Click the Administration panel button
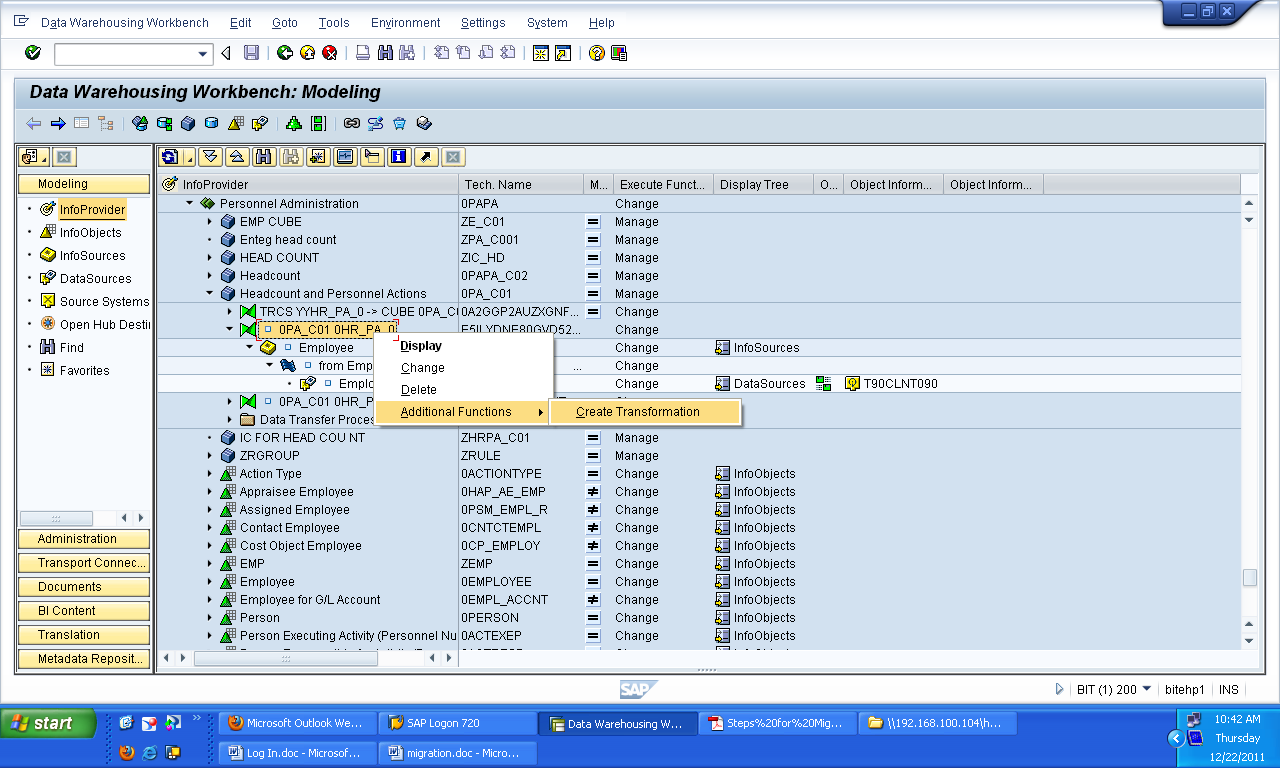 pyautogui.click(x=84, y=539)
